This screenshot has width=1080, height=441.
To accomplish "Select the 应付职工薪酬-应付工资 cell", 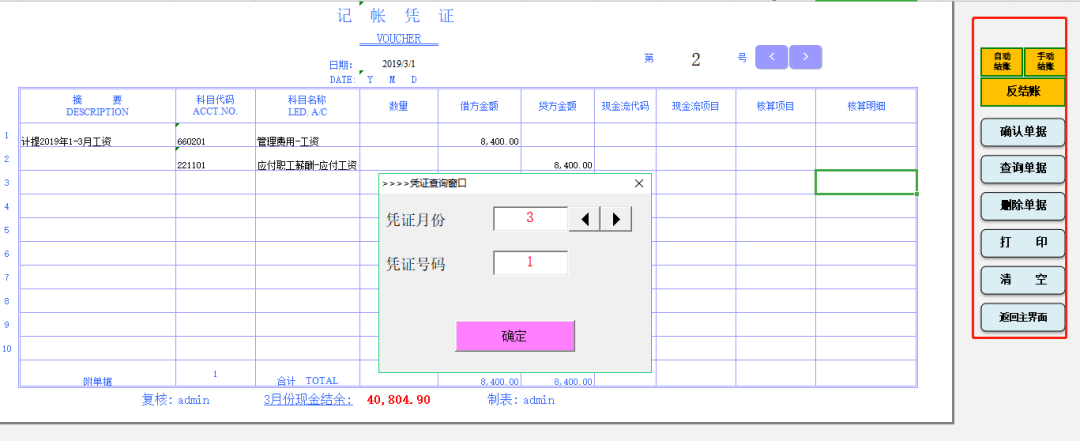I will (307, 158).
